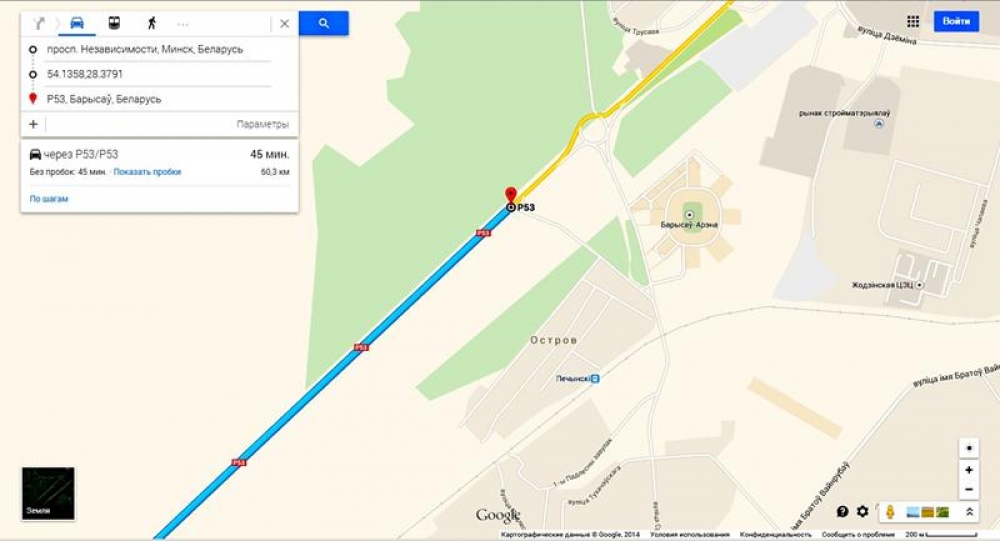
Task: Open more travel modes ellipsis
Action: point(183,24)
